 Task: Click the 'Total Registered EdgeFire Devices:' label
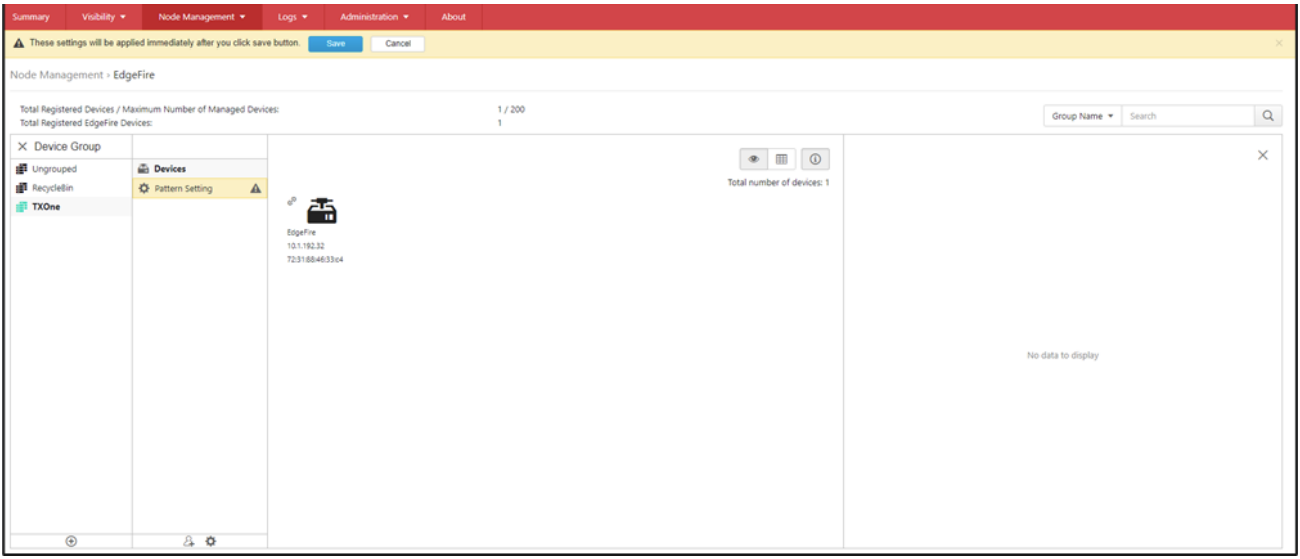(86, 123)
